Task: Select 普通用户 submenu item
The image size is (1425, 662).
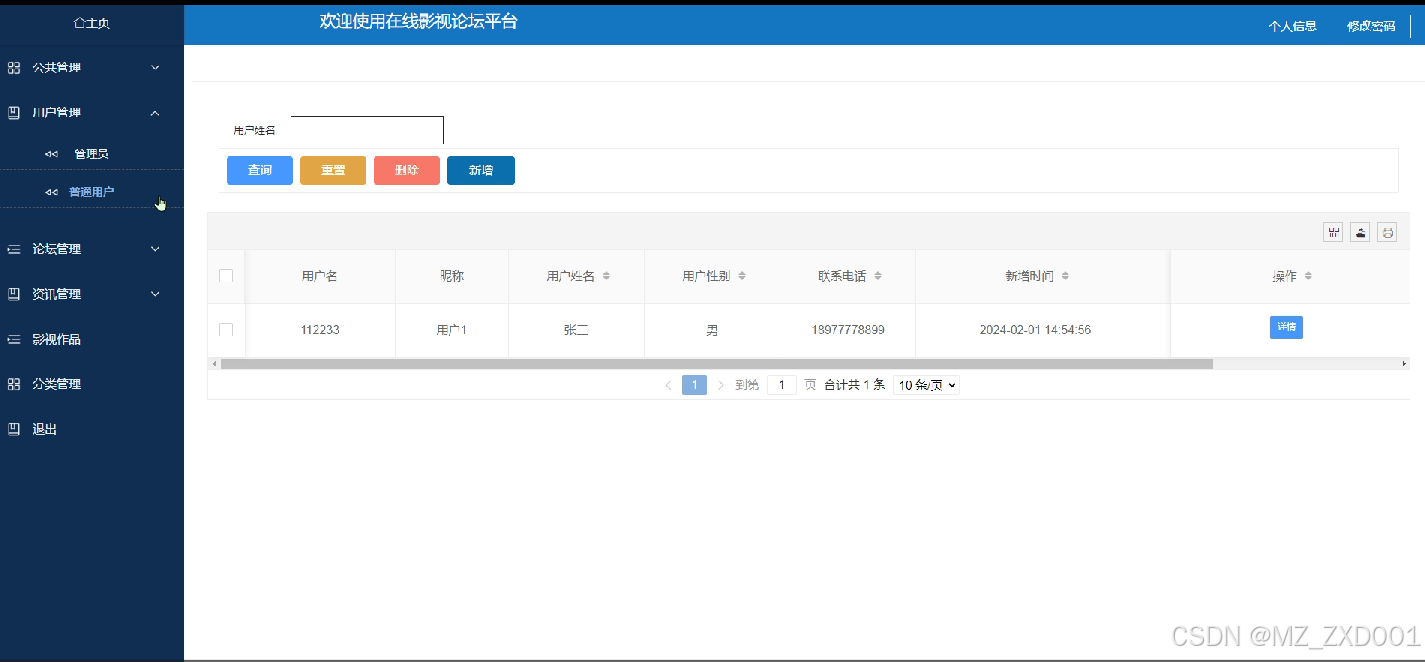Action: tap(91, 192)
